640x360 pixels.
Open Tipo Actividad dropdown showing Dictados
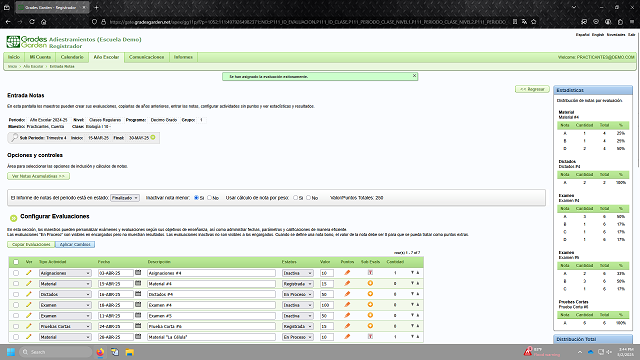point(65,294)
